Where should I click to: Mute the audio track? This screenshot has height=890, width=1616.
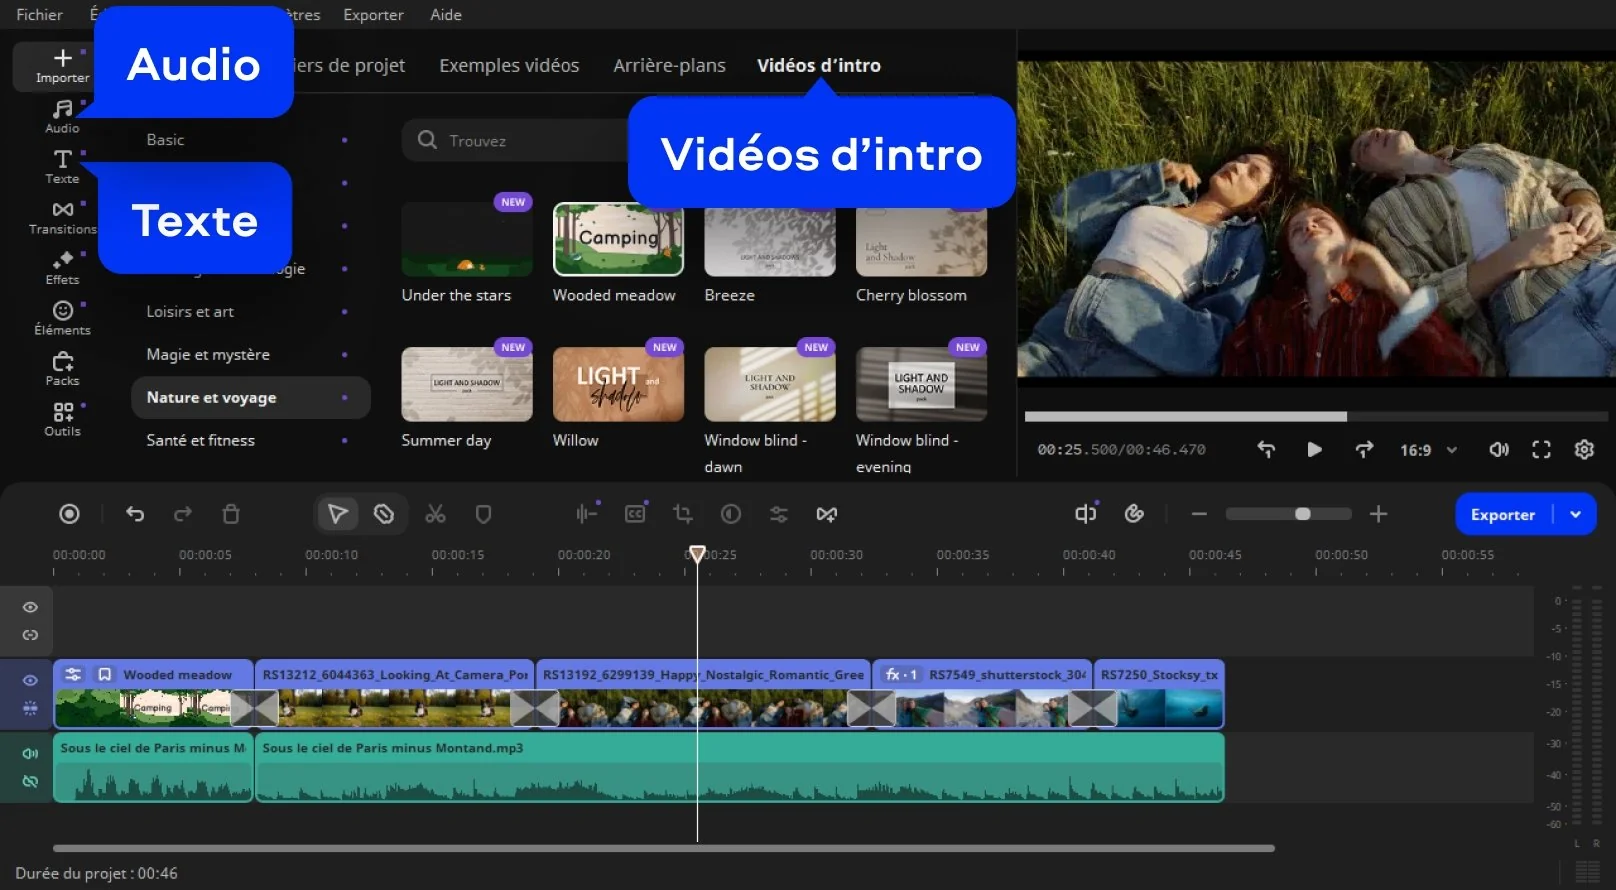pos(30,753)
